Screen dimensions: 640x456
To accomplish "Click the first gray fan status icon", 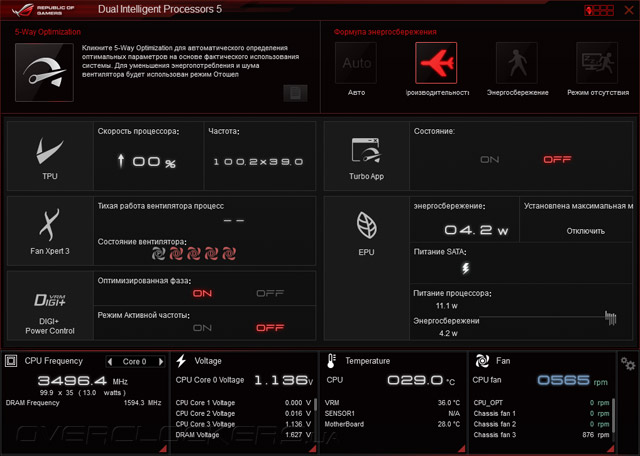I will [x=158, y=254].
